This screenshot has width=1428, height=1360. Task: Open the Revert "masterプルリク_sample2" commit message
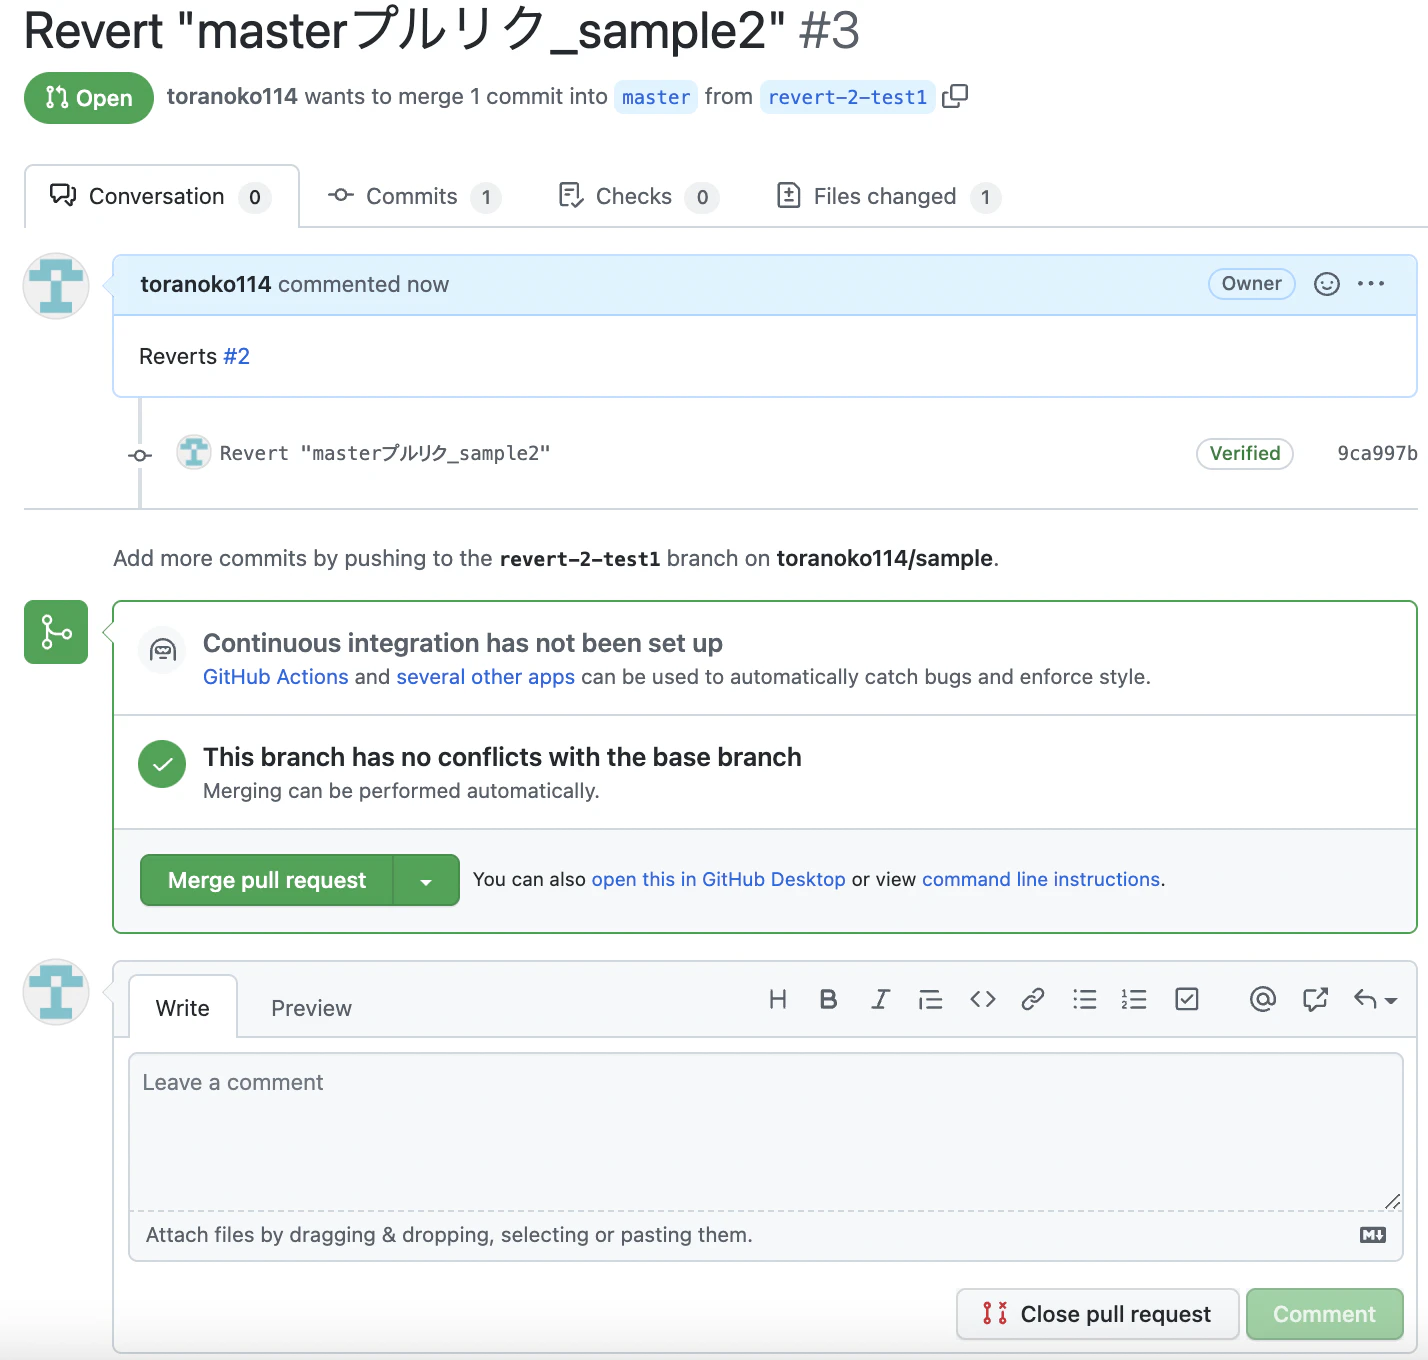tap(385, 453)
